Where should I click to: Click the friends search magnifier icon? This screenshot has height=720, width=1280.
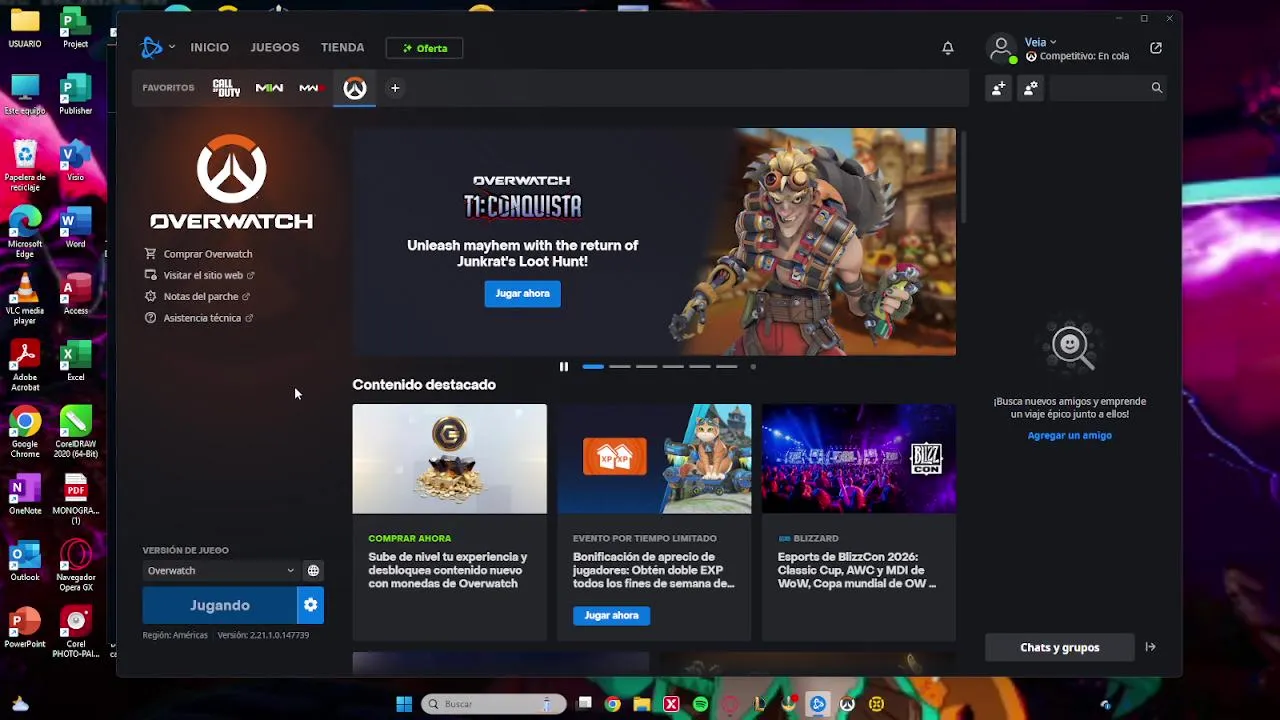(1157, 88)
